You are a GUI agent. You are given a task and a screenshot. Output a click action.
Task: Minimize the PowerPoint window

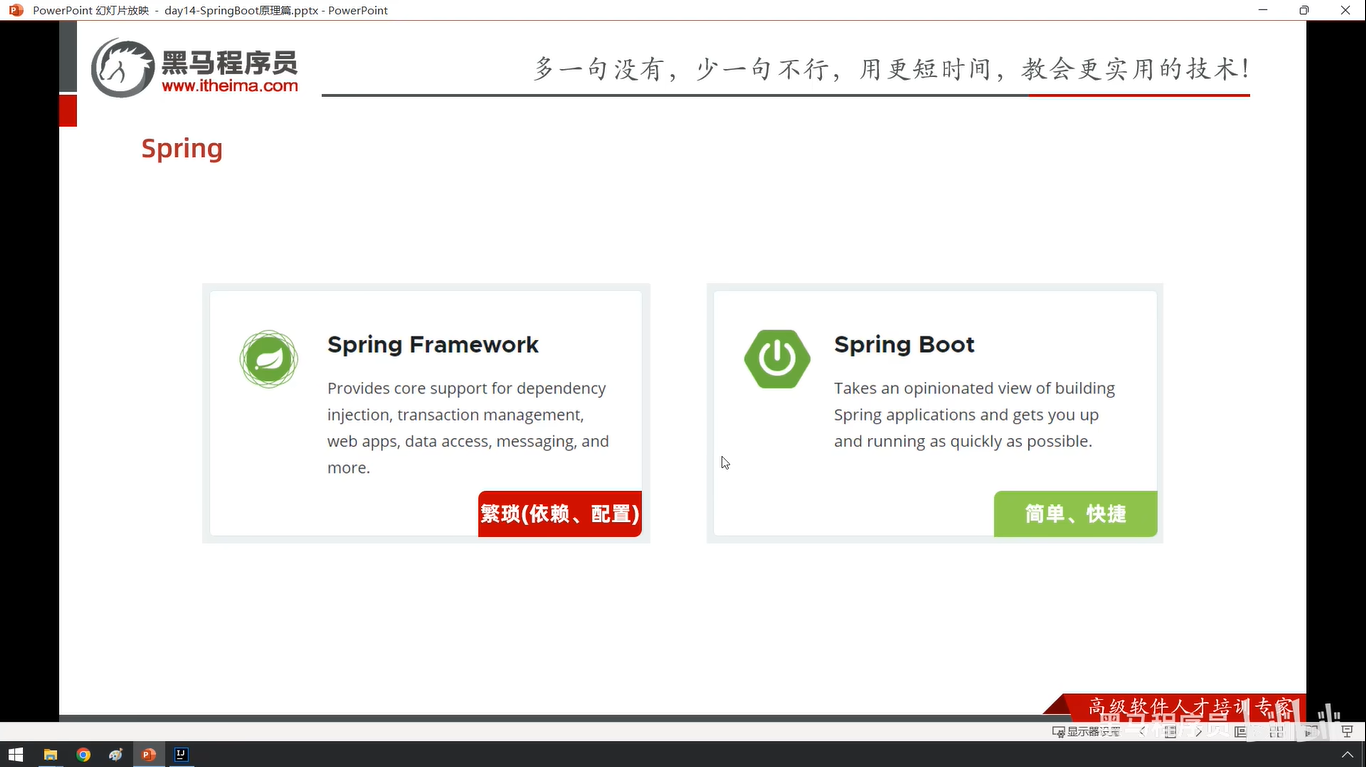(1263, 10)
